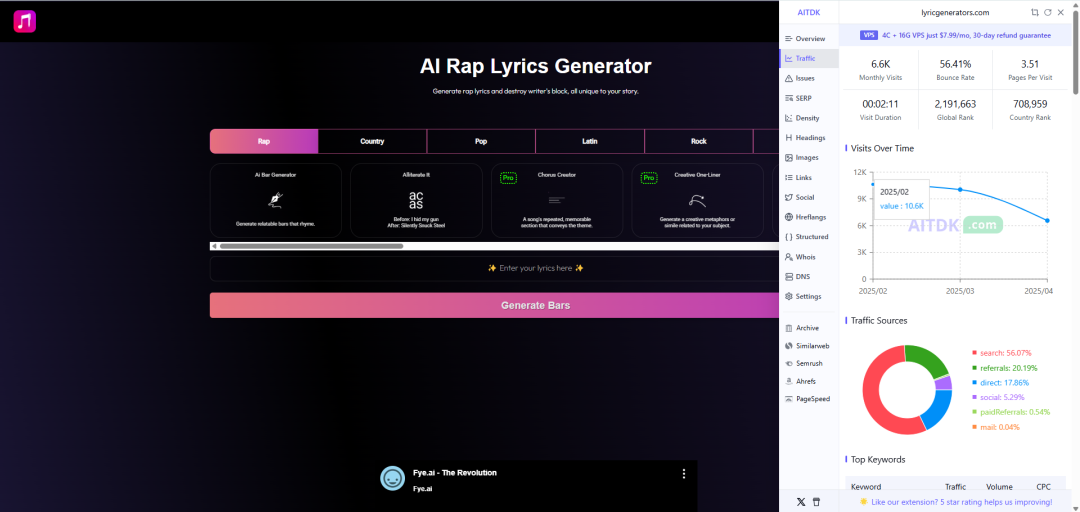
Task: Open Links in the AITDK sidebar
Action: [809, 178]
